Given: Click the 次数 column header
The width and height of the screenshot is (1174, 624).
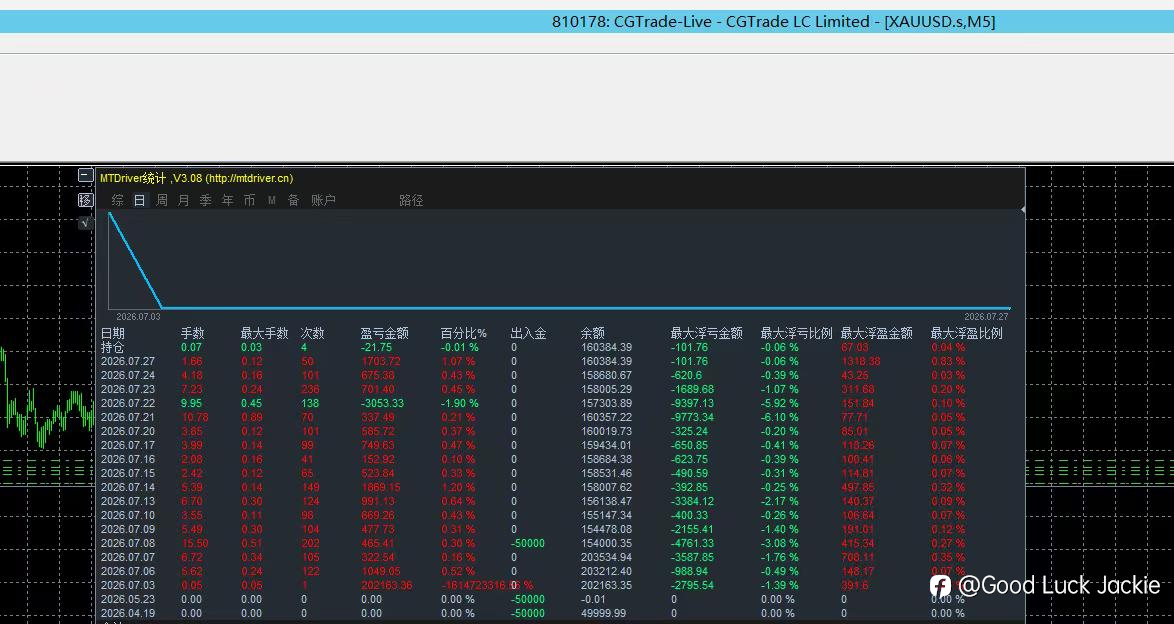Looking at the screenshot, I should tap(312, 333).
